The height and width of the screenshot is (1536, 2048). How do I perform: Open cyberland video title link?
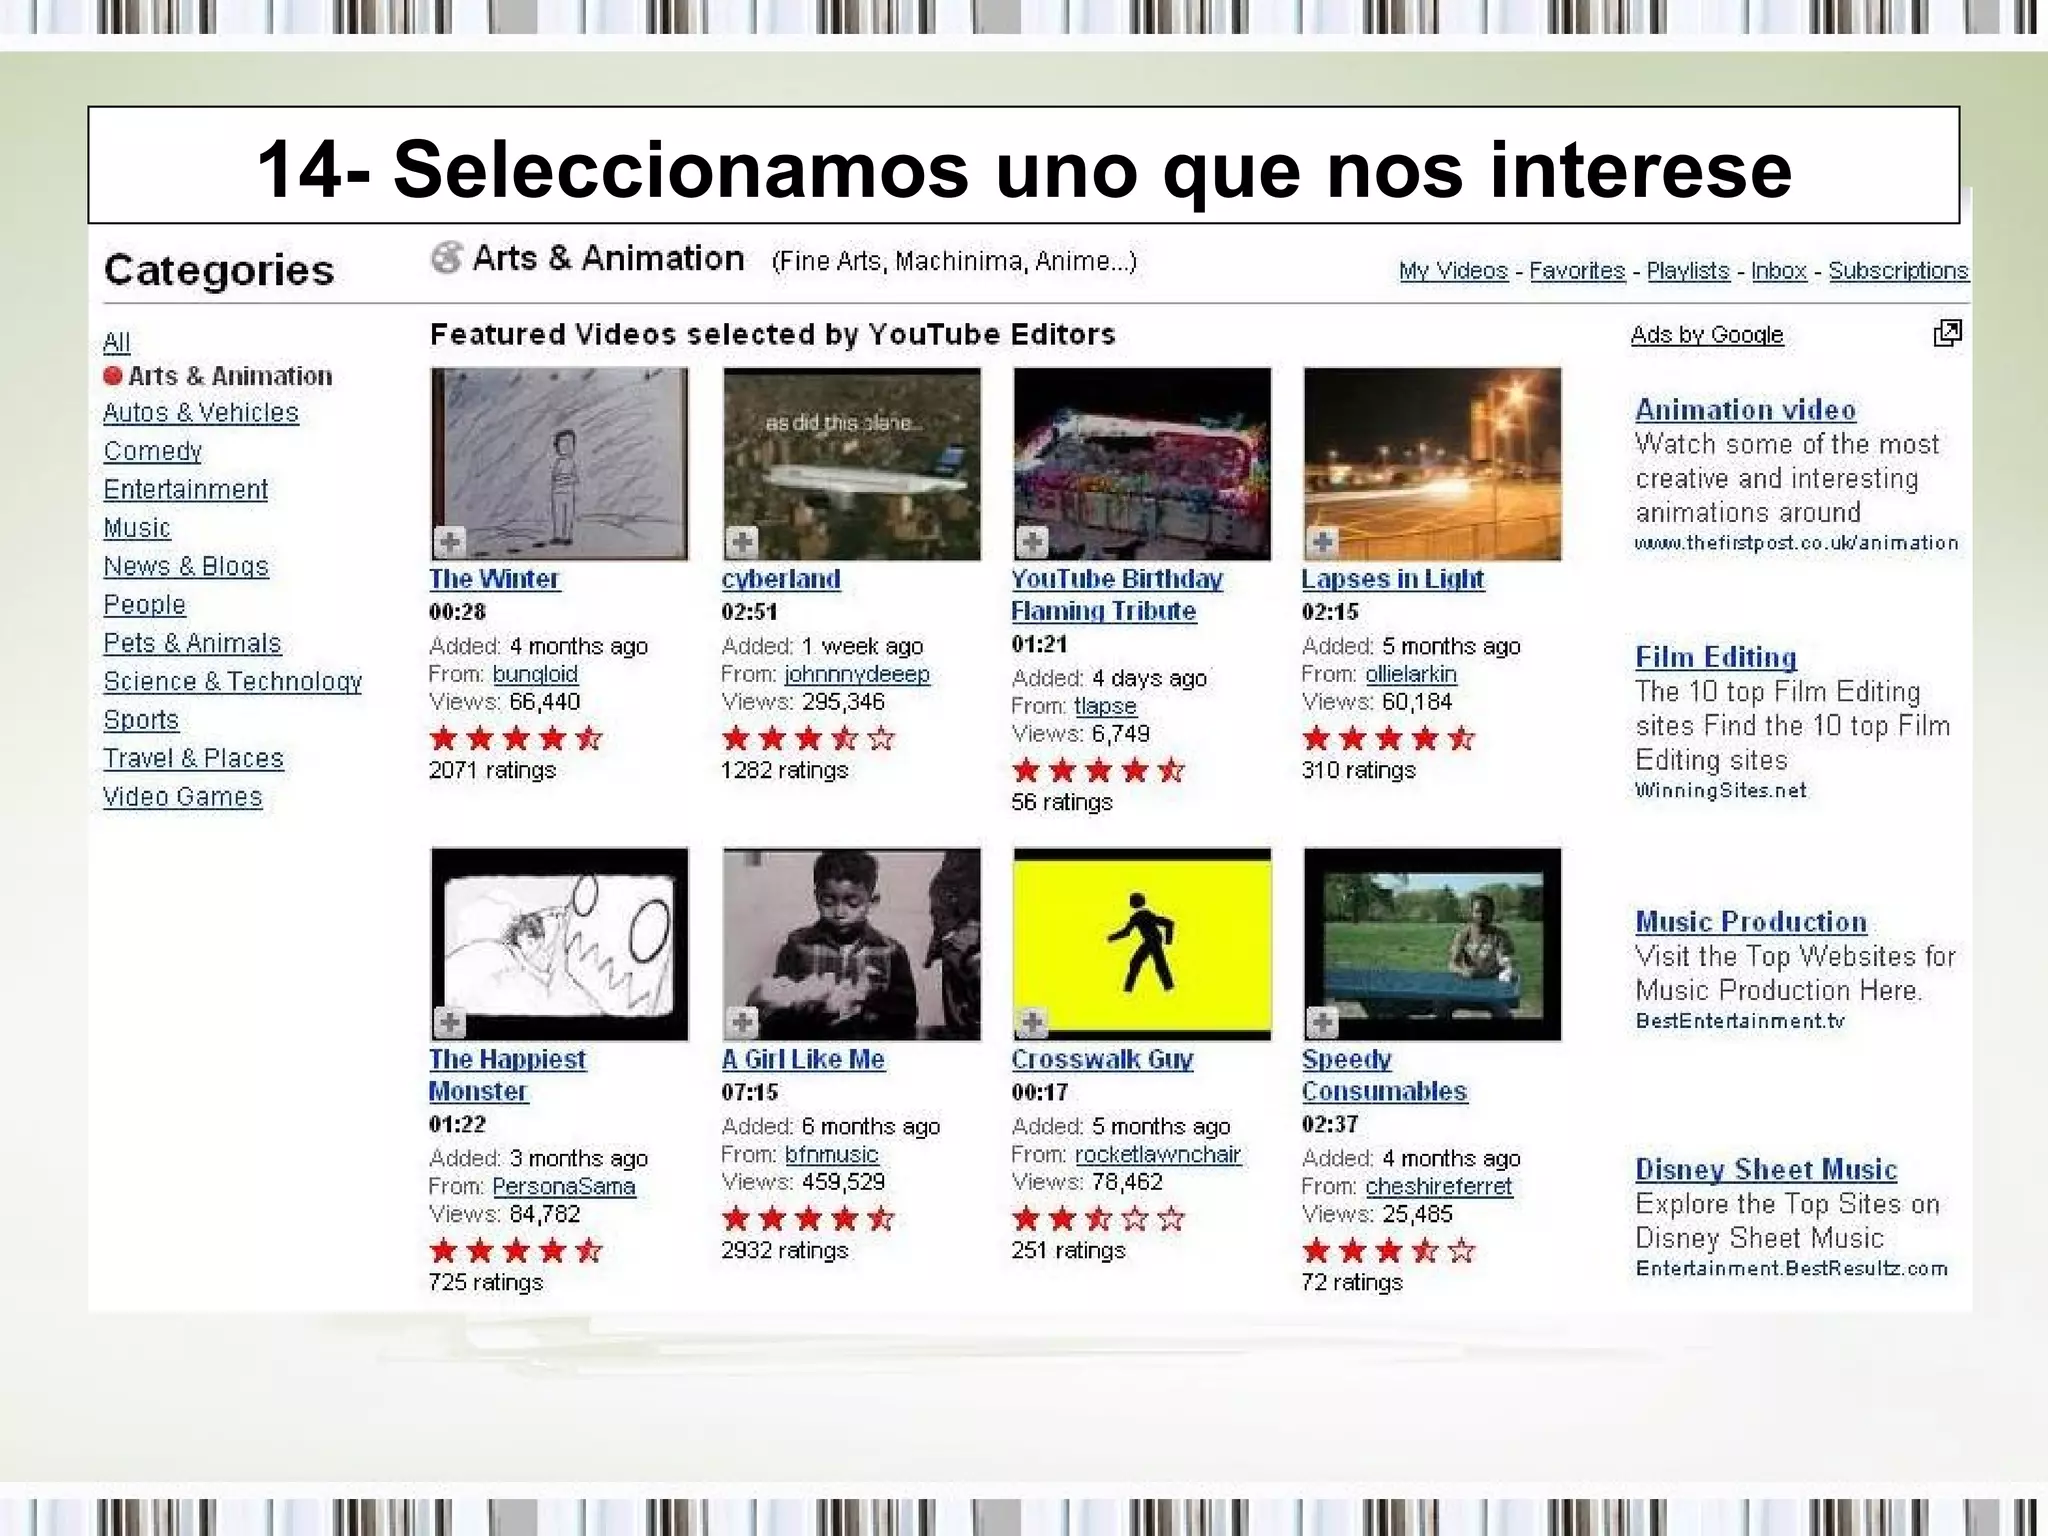(781, 579)
